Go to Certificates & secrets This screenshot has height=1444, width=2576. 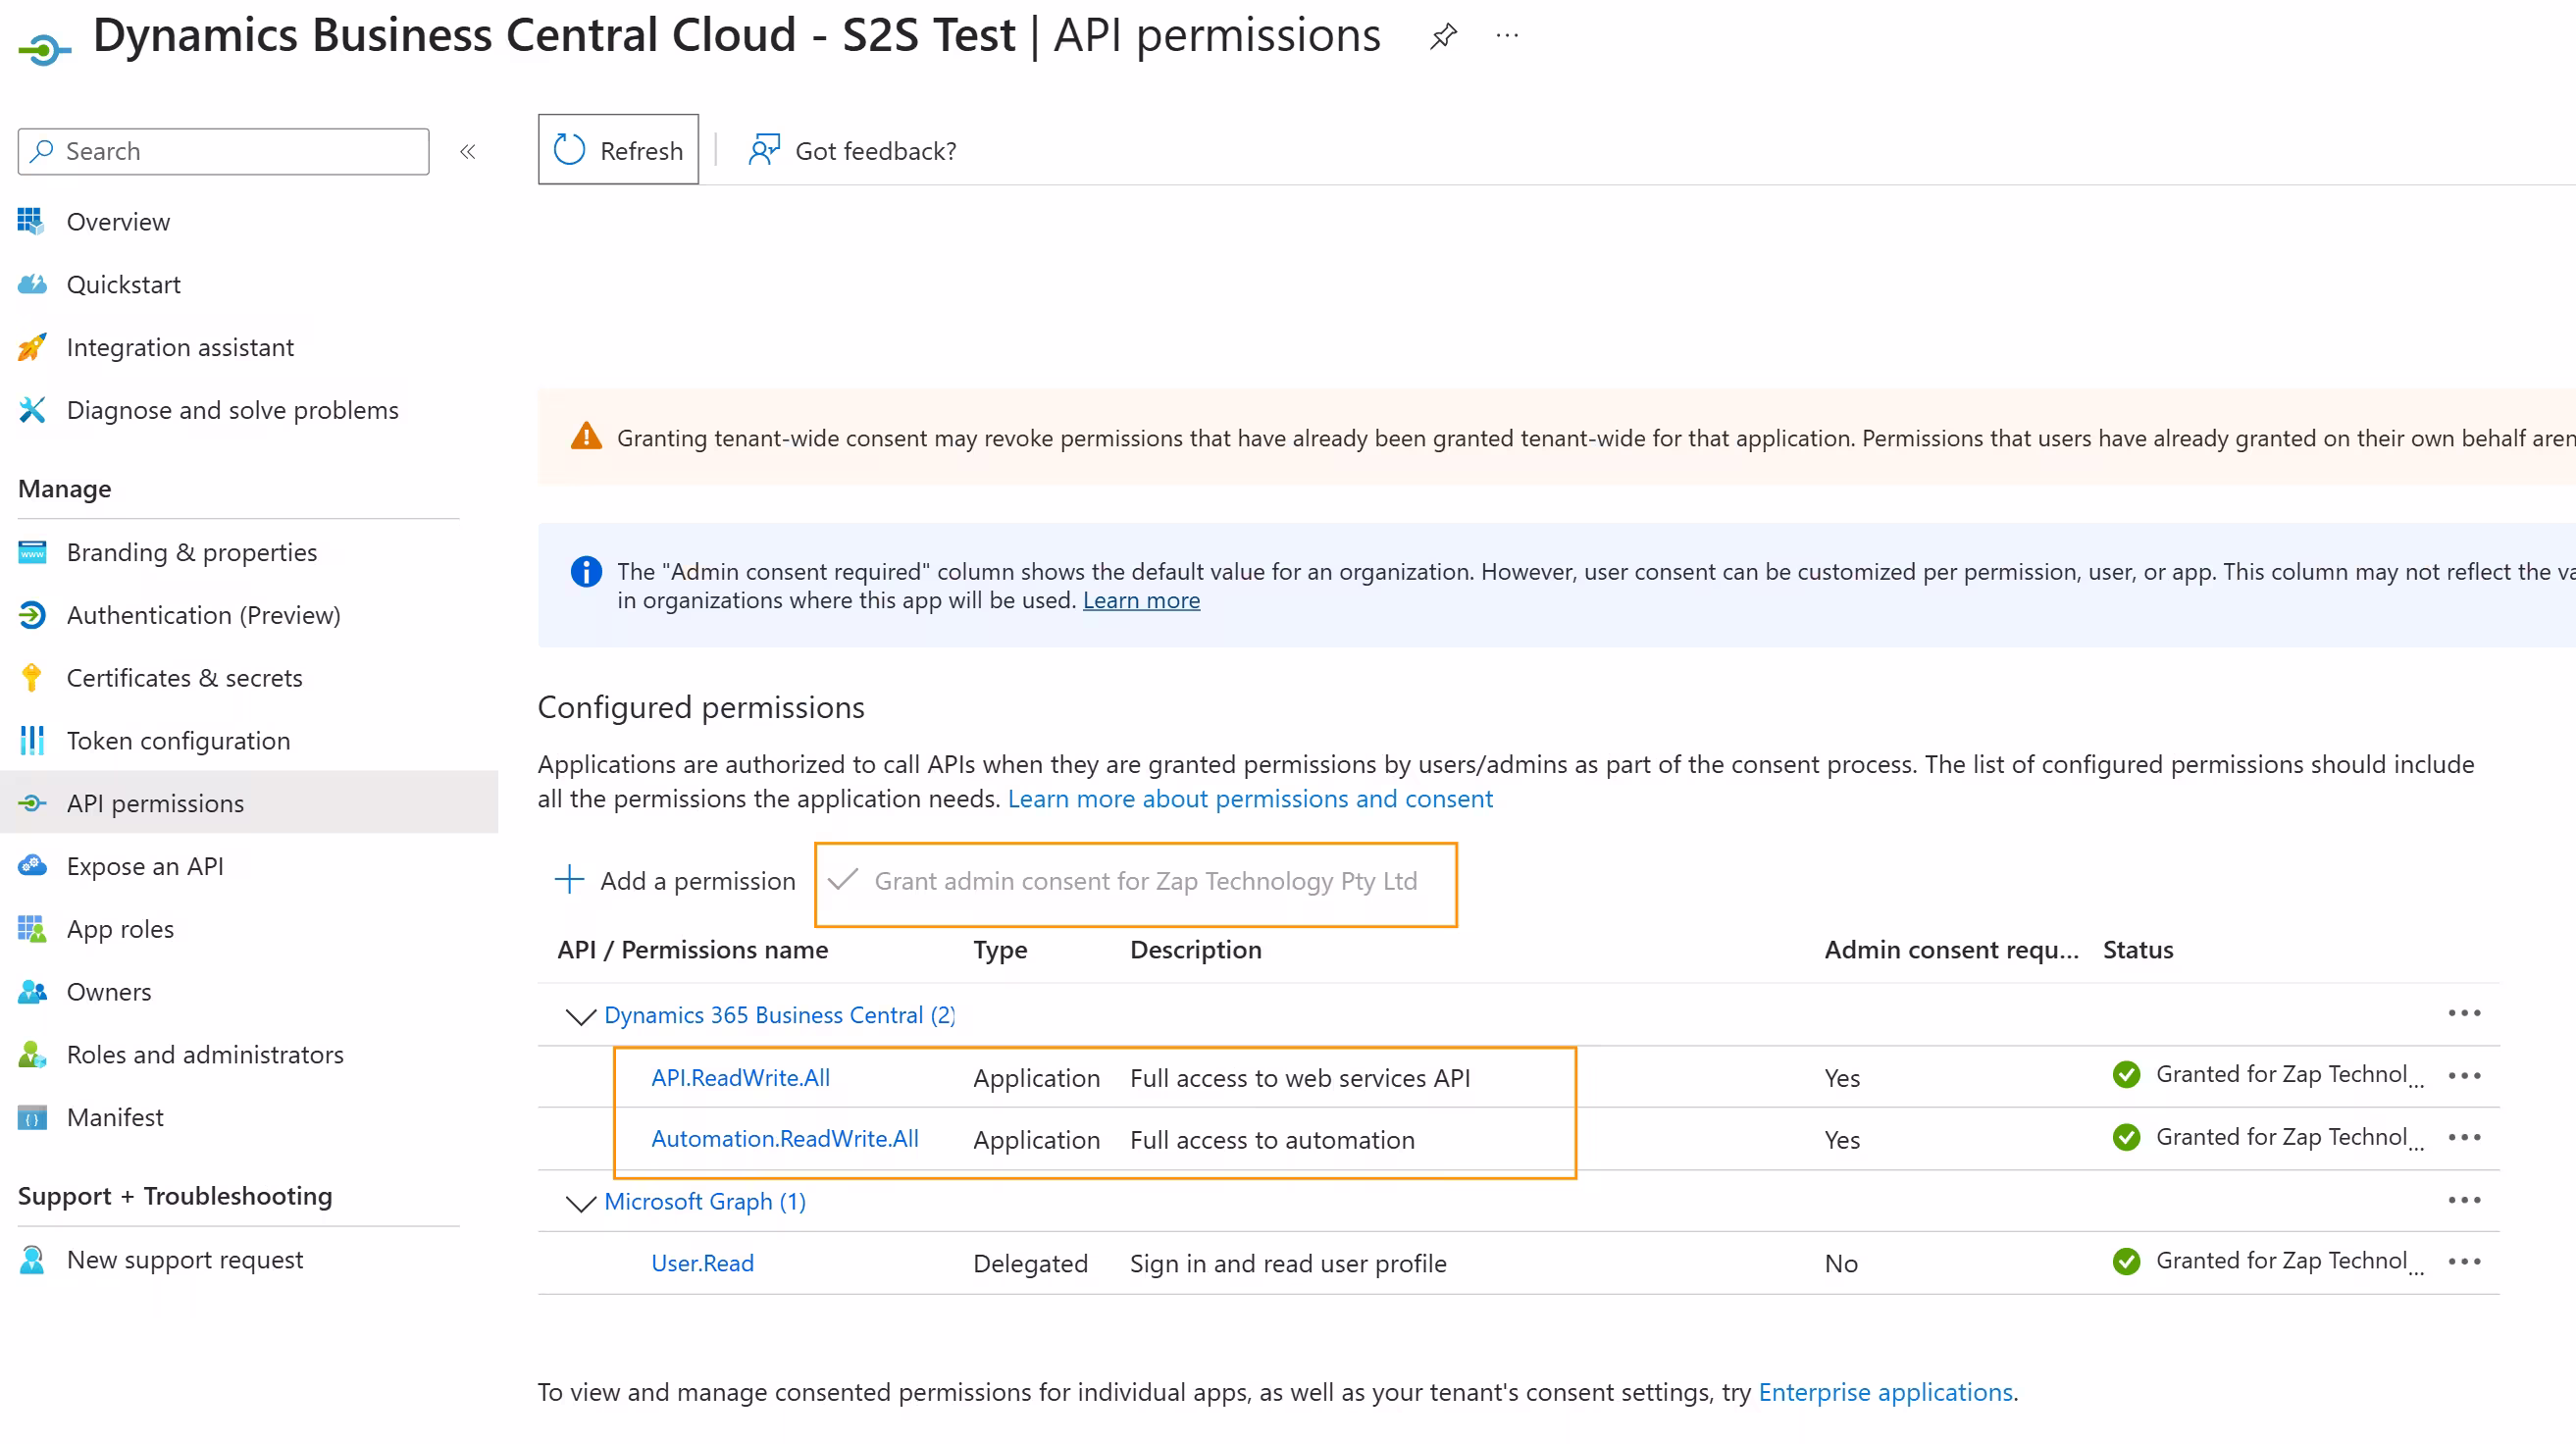(x=185, y=678)
